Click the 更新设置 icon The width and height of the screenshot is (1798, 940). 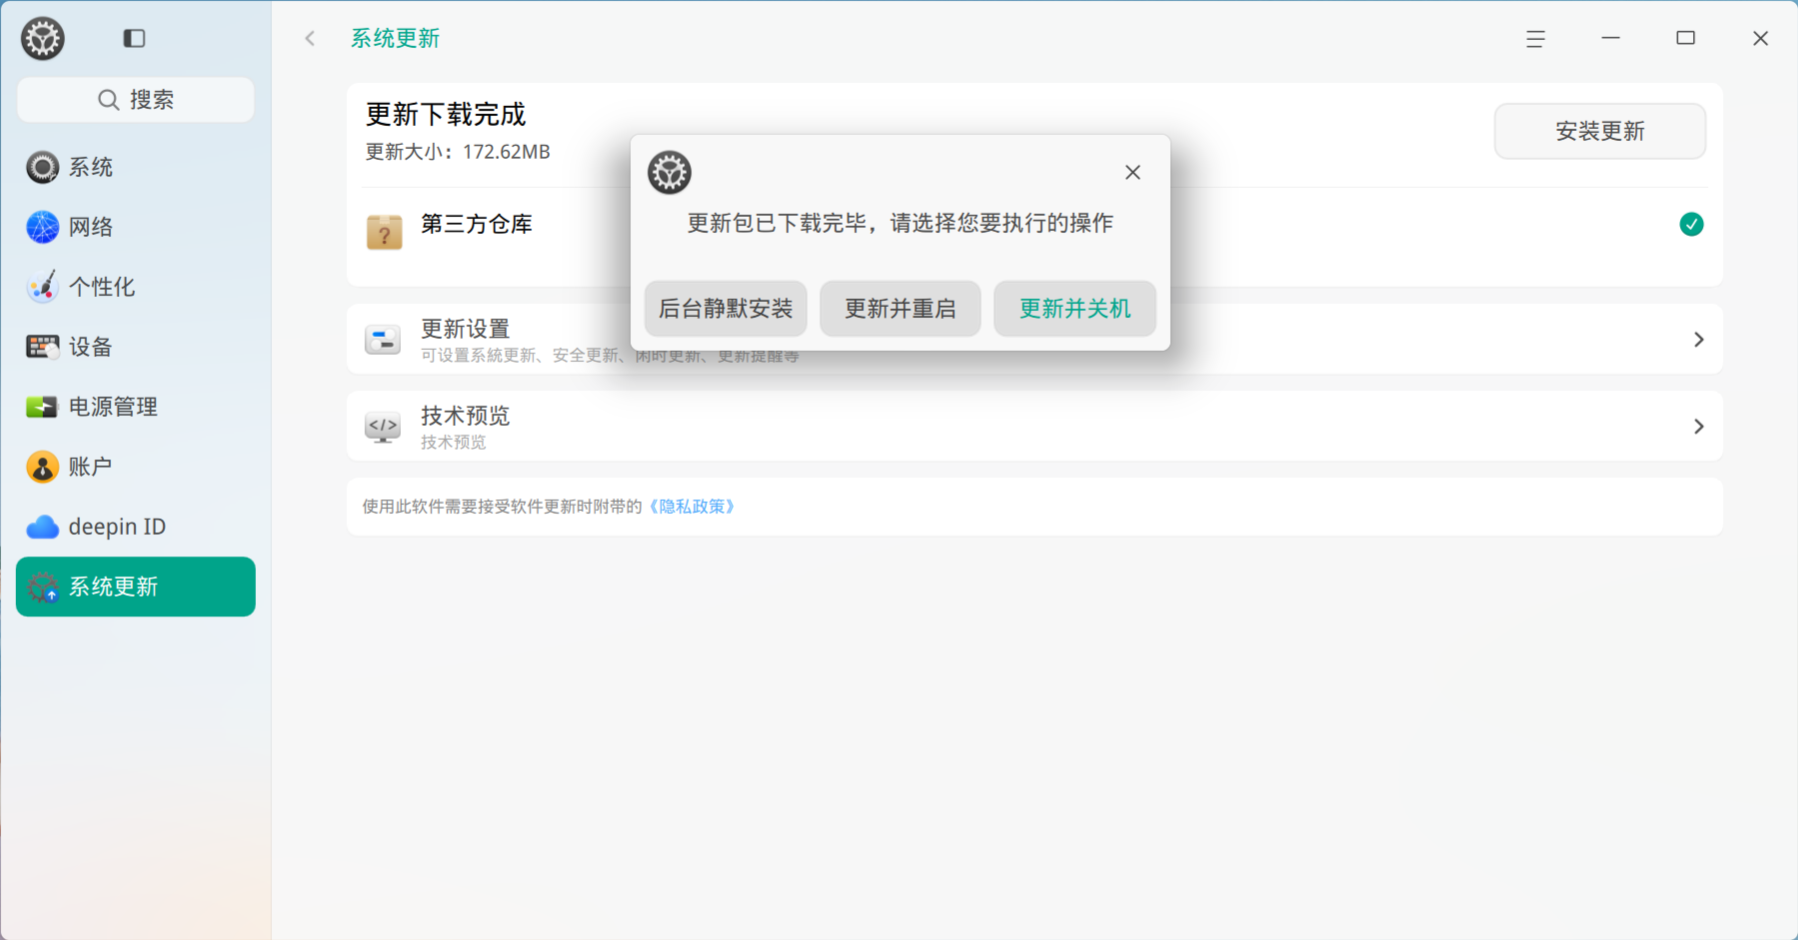[x=383, y=340]
